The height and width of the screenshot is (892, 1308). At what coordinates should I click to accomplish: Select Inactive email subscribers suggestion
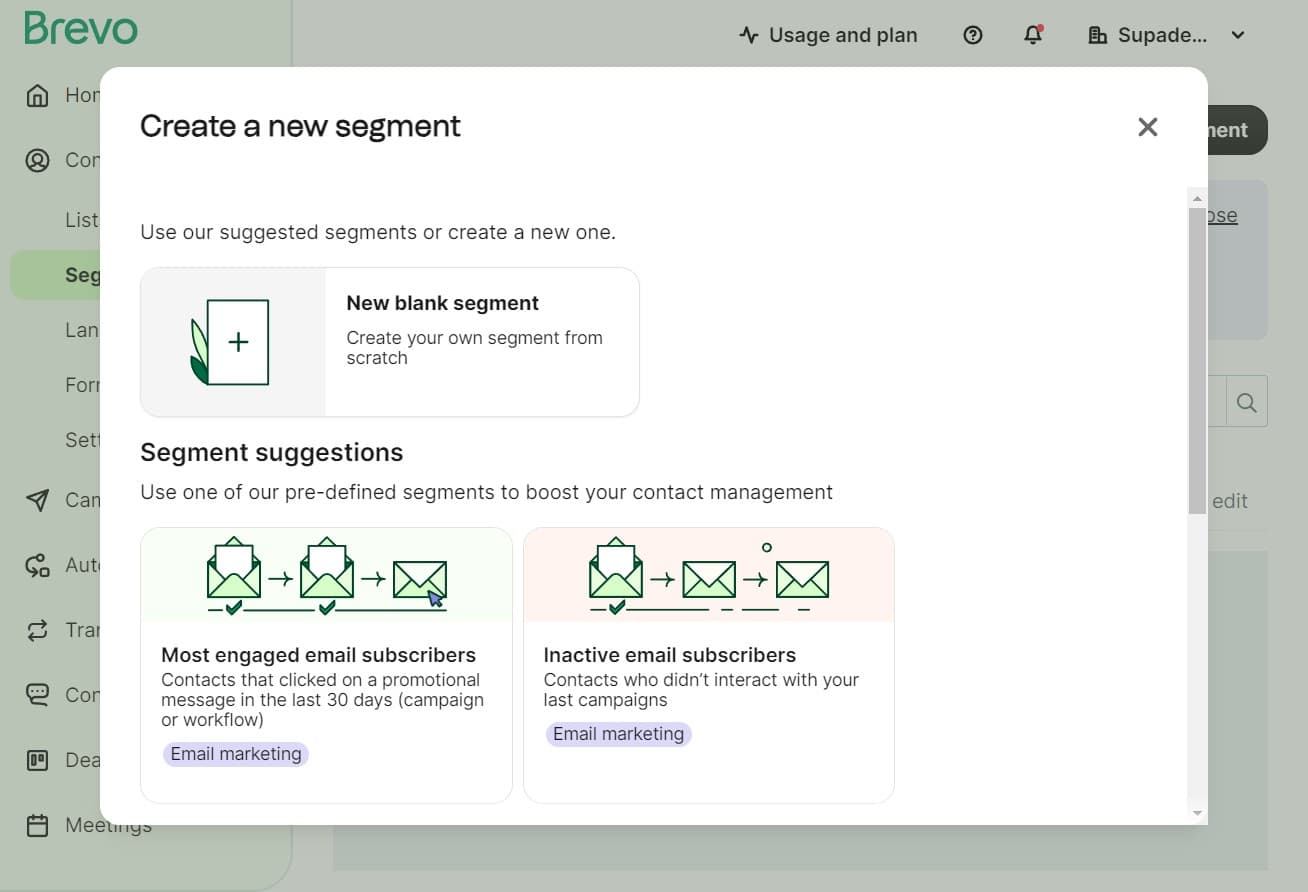(x=708, y=665)
